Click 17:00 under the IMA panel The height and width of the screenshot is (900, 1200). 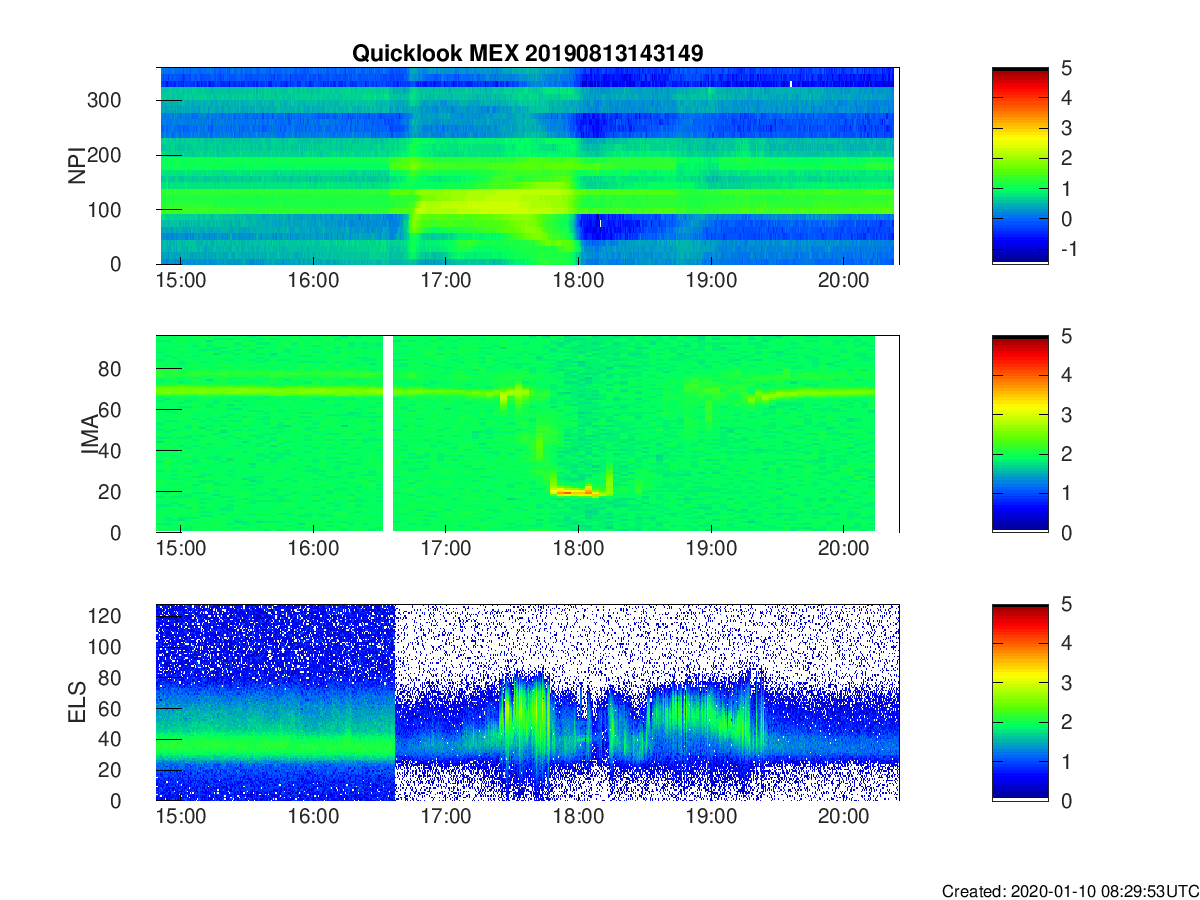pyautogui.click(x=446, y=550)
